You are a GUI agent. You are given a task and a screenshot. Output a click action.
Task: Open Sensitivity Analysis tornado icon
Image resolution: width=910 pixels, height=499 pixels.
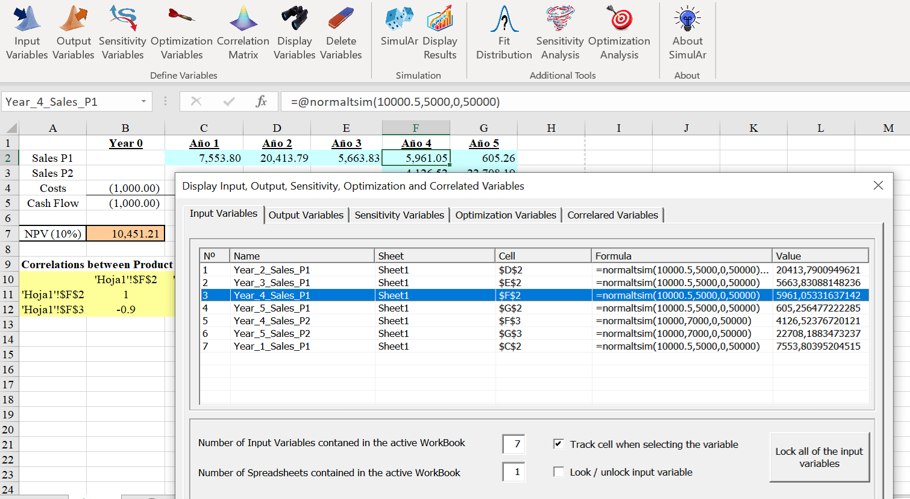[560, 18]
